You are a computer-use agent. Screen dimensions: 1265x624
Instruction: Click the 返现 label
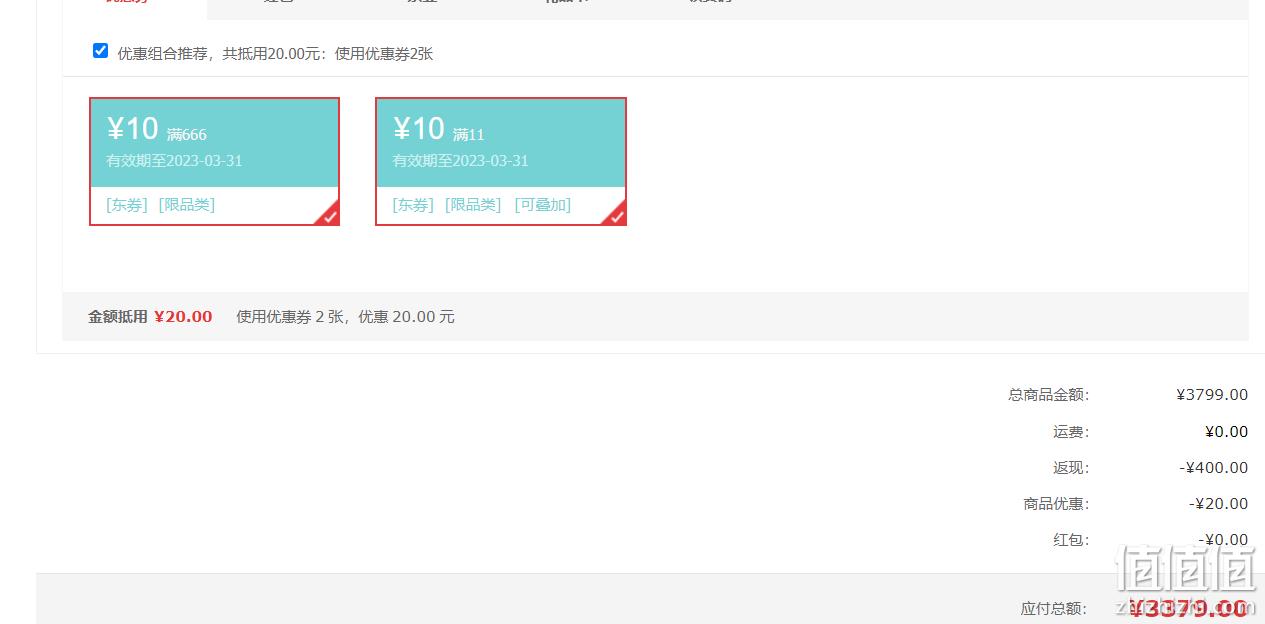pos(1071,468)
